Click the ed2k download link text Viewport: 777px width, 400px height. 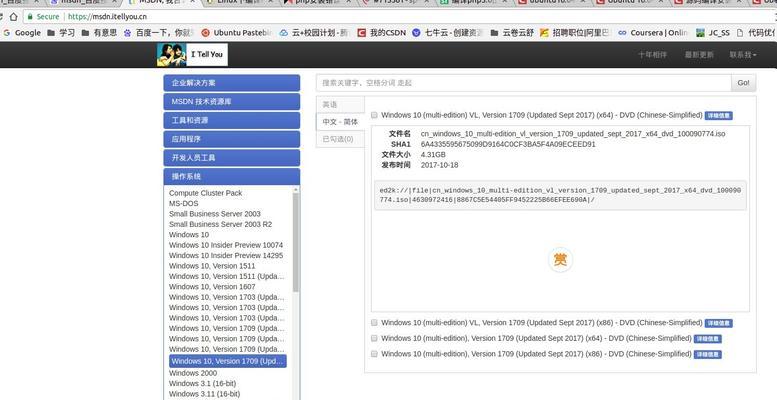click(560, 195)
